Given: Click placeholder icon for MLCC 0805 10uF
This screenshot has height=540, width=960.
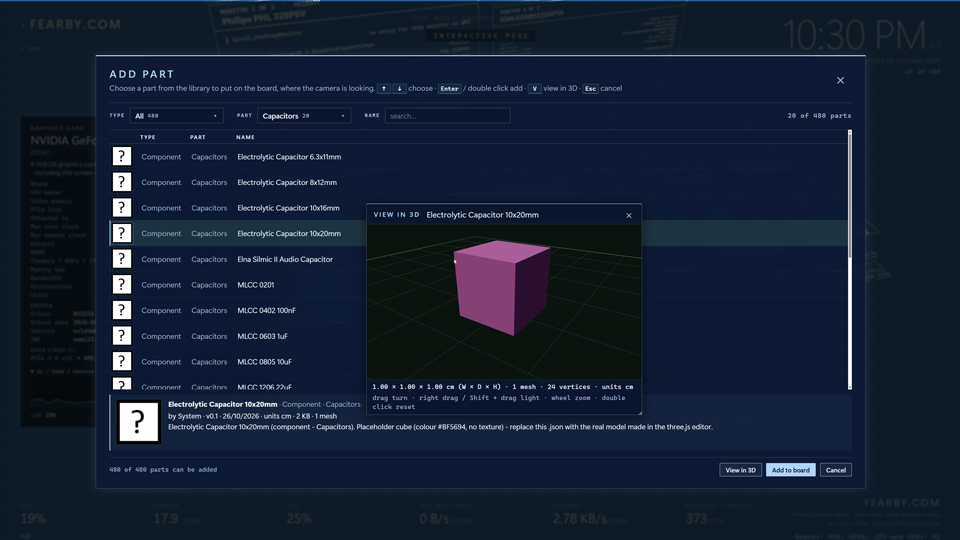Looking at the screenshot, I should pos(122,361).
